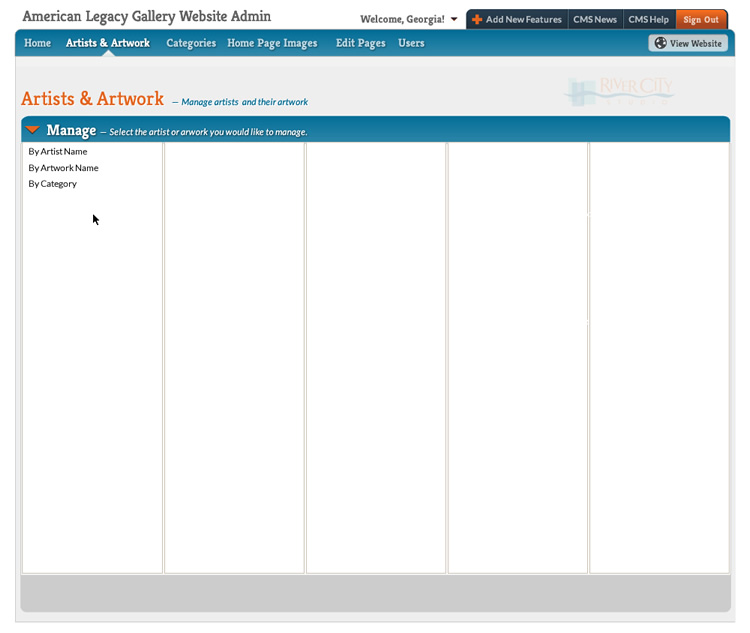Select By Artwork Name
The image size is (750, 633).
[63, 168]
